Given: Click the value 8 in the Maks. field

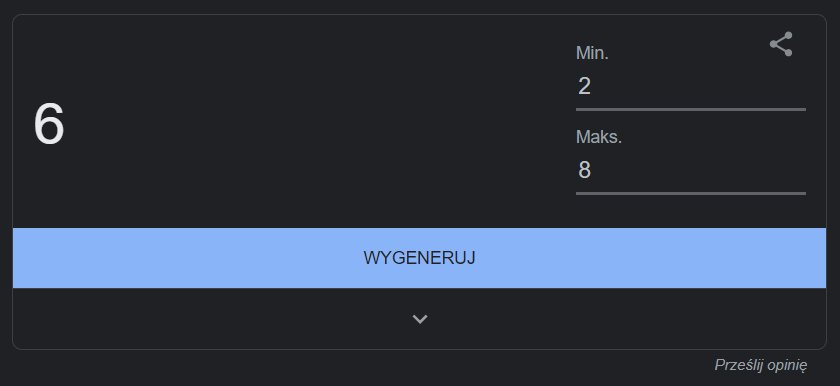Looking at the screenshot, I should click(x=584, y=170).
